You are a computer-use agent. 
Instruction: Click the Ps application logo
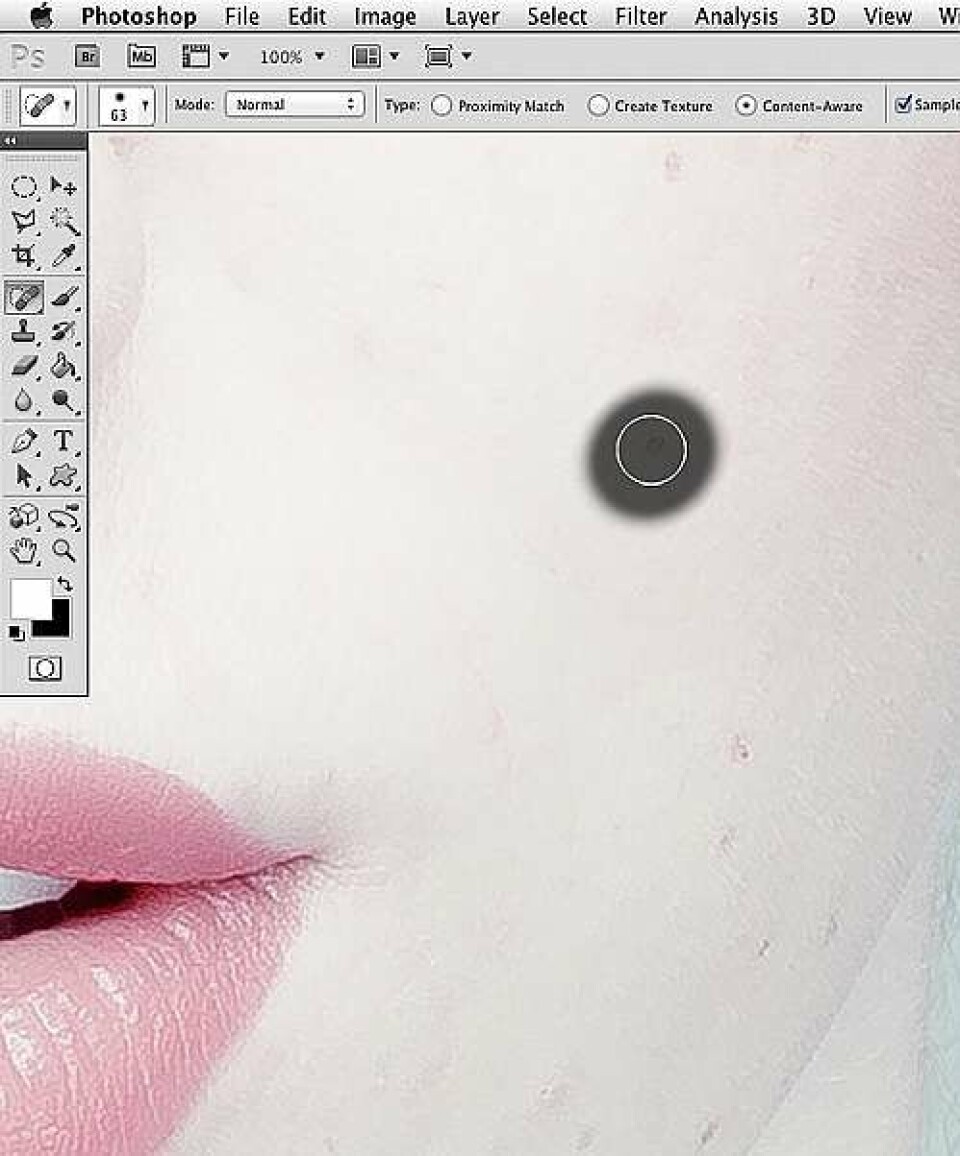(27, 57)
